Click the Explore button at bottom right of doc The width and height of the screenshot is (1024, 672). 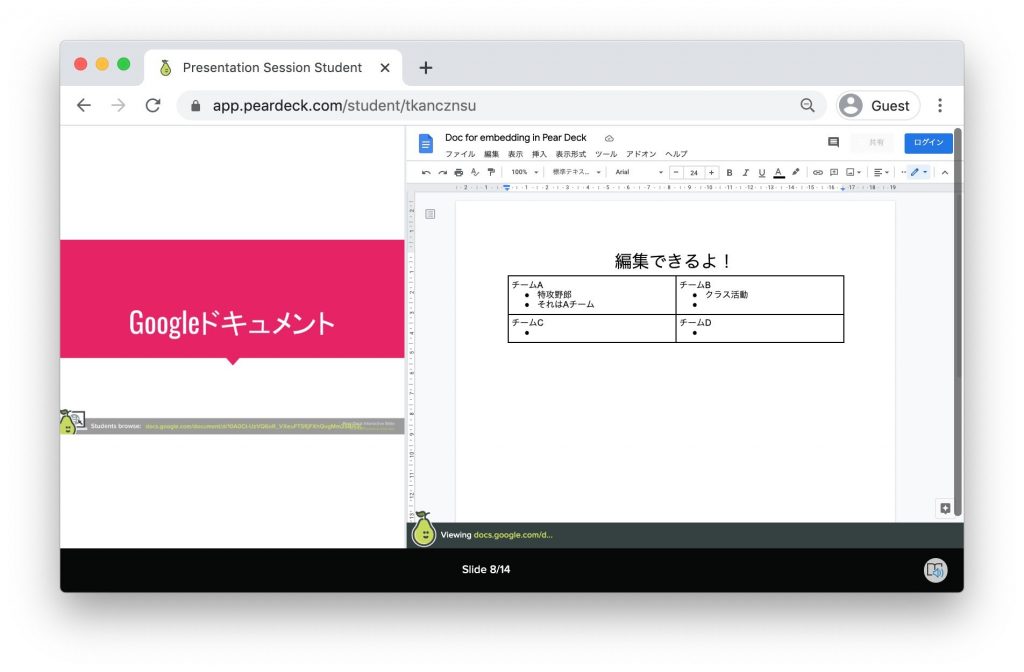(944, 508)
